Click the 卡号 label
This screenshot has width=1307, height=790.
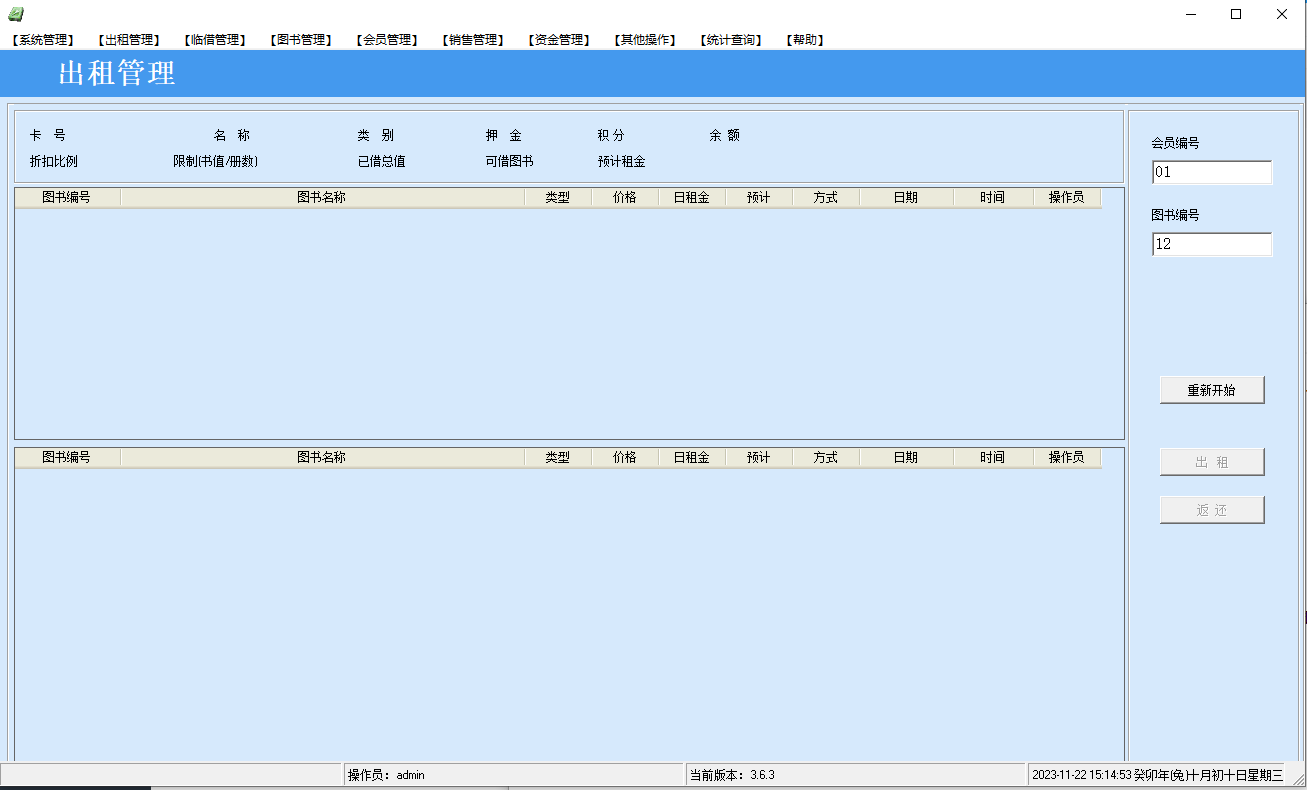coord(48,136)
